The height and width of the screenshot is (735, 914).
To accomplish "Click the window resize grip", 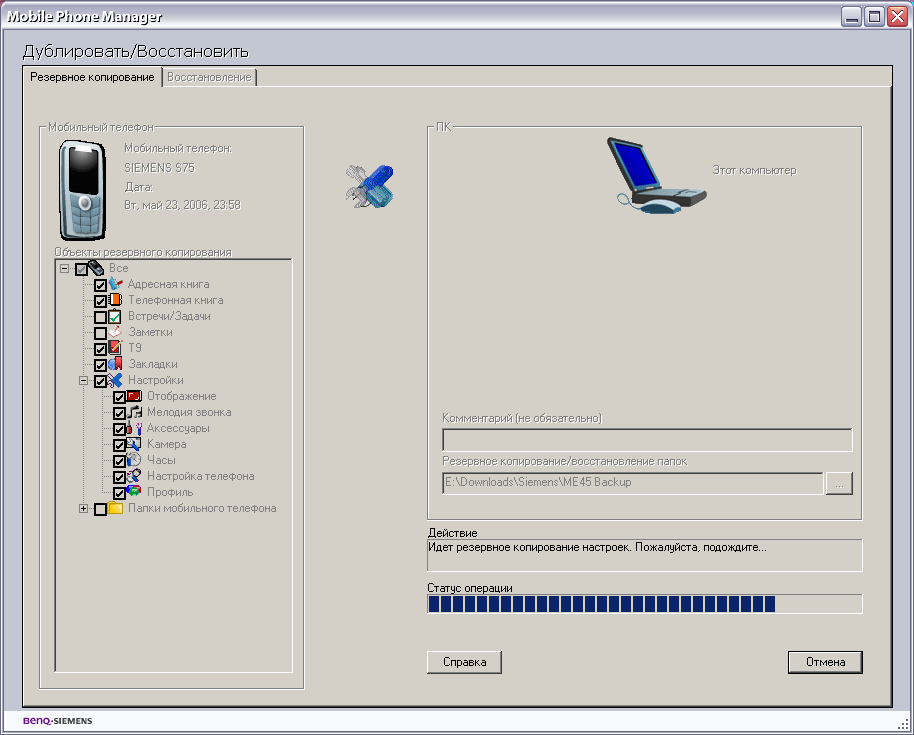I will click(x=903, y=725).
